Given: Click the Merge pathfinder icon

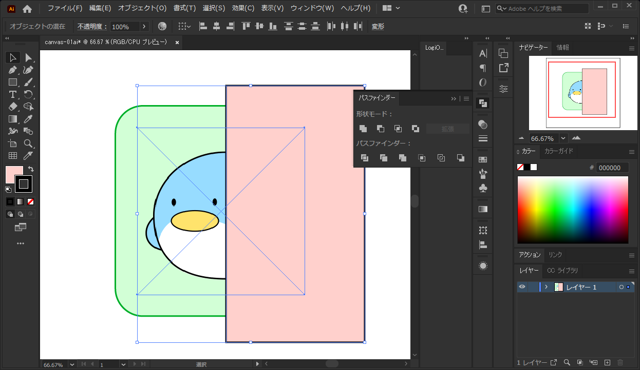Looking at the screenshot, I should pyautogui.click(x=402, y=158).
